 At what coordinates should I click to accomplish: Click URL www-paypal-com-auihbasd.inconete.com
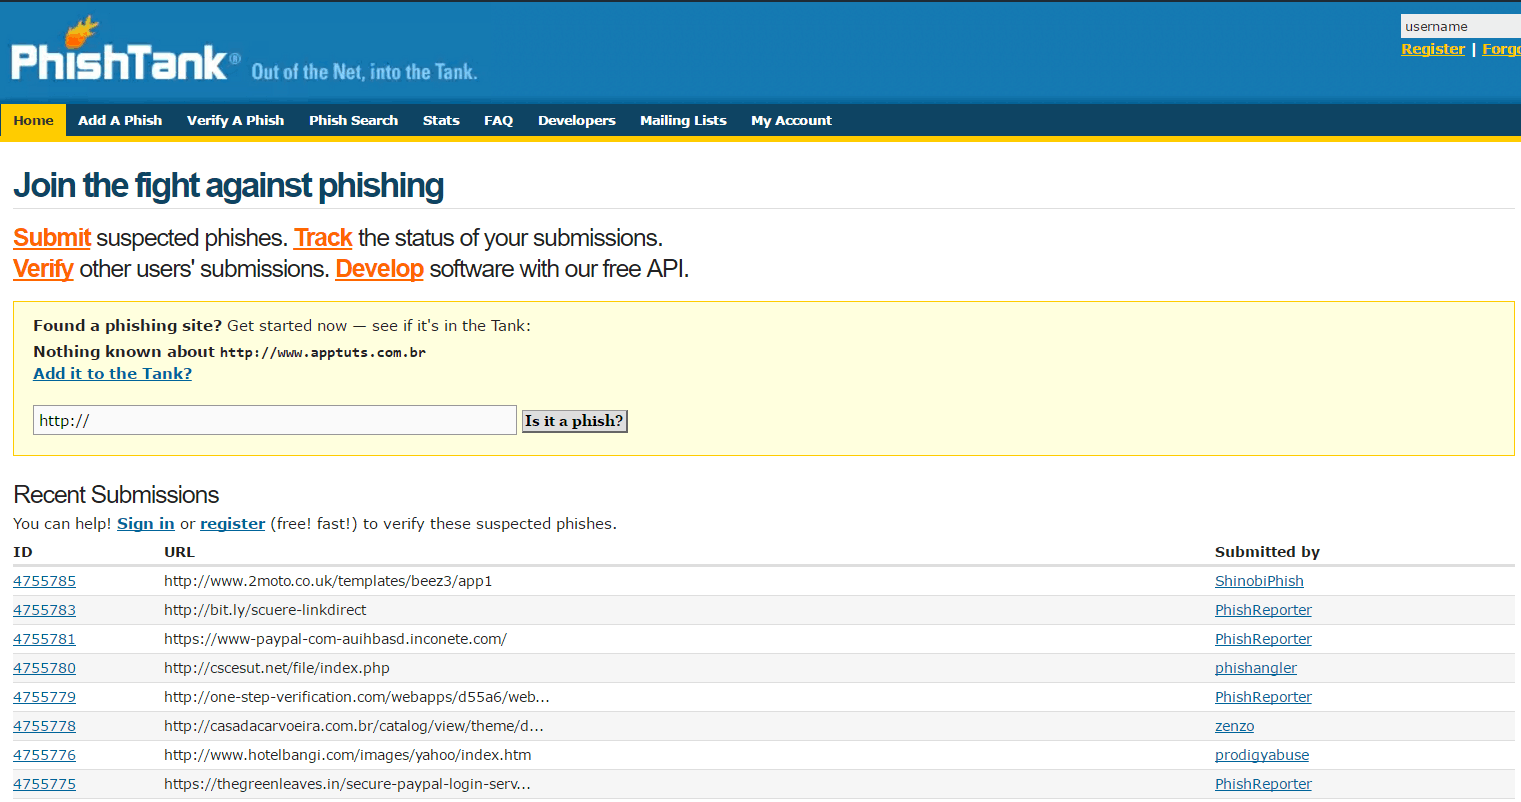coord(335,639)
